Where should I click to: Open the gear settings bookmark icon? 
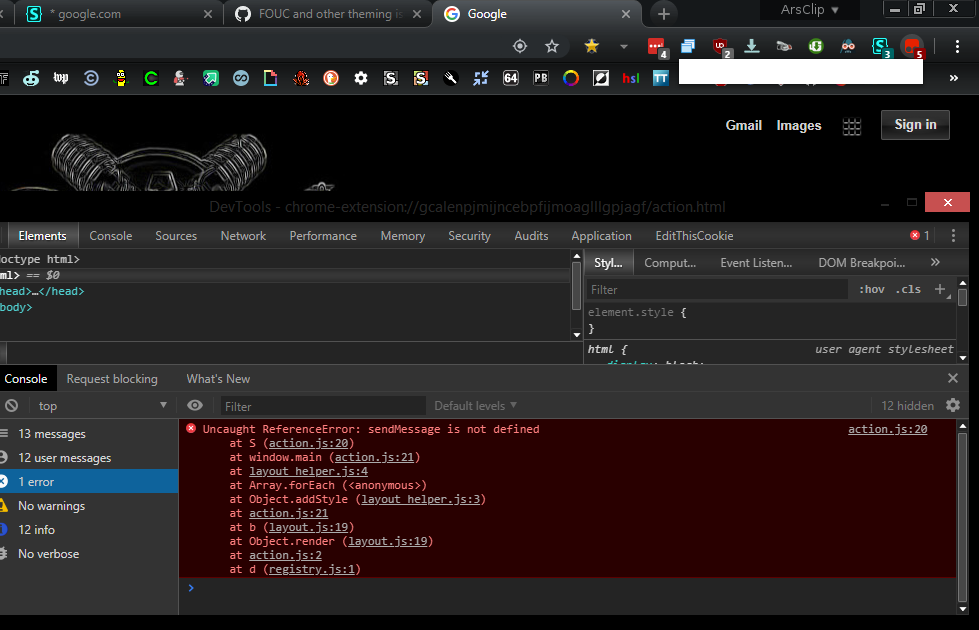[x=361, y=78]
